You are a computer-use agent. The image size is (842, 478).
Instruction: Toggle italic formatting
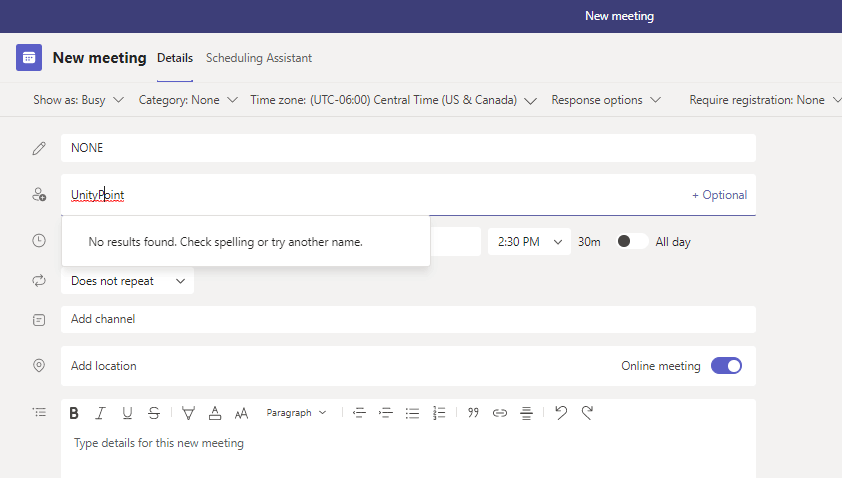point(100,413)
